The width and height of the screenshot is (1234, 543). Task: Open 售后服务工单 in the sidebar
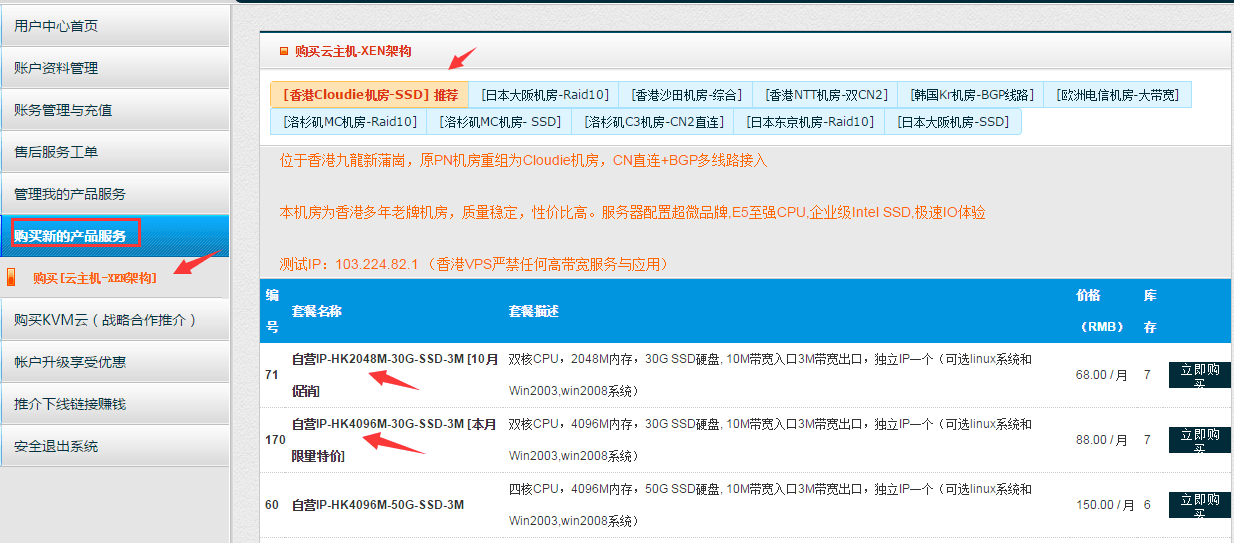click(x=56, y=152)
